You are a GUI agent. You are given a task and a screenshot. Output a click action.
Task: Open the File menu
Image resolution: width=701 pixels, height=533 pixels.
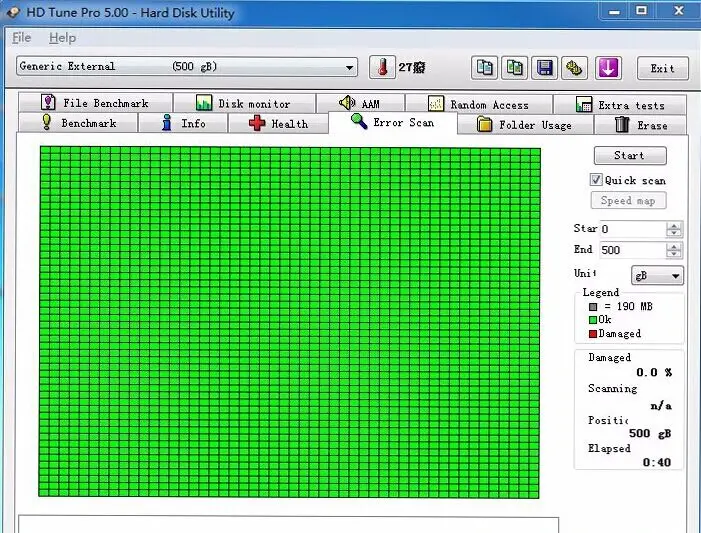click(21, 38)
